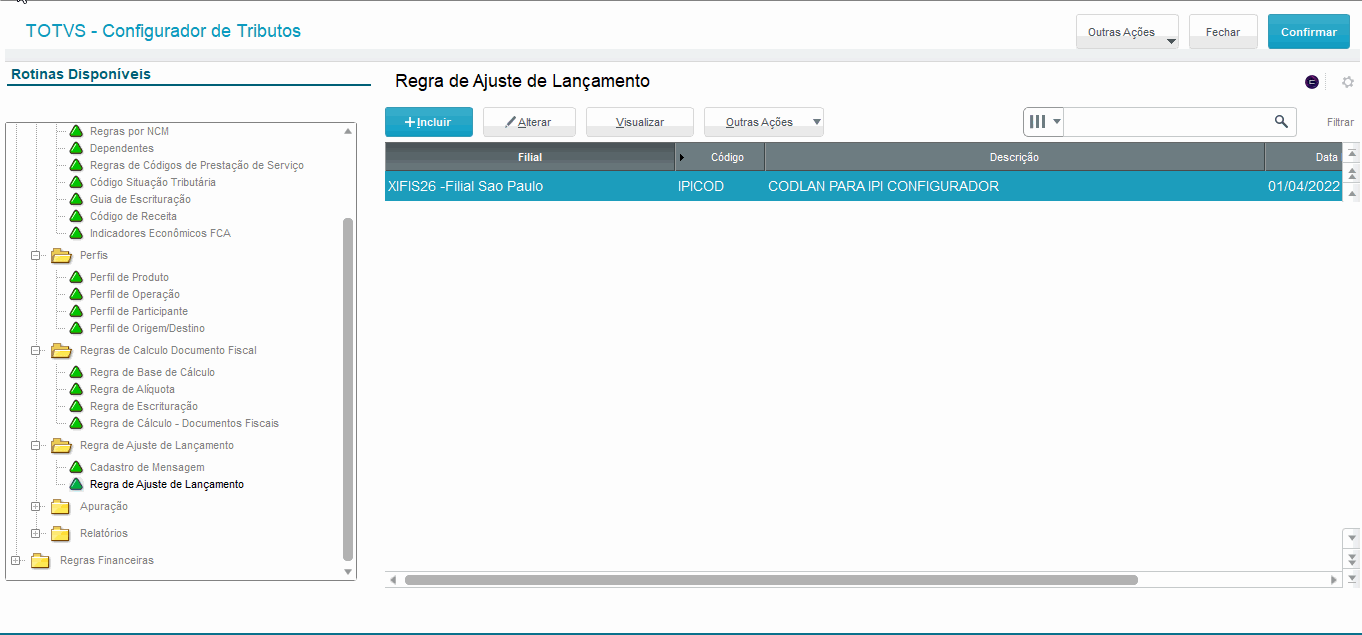
Task: Click into the search input field
Action: point(1168,122)
